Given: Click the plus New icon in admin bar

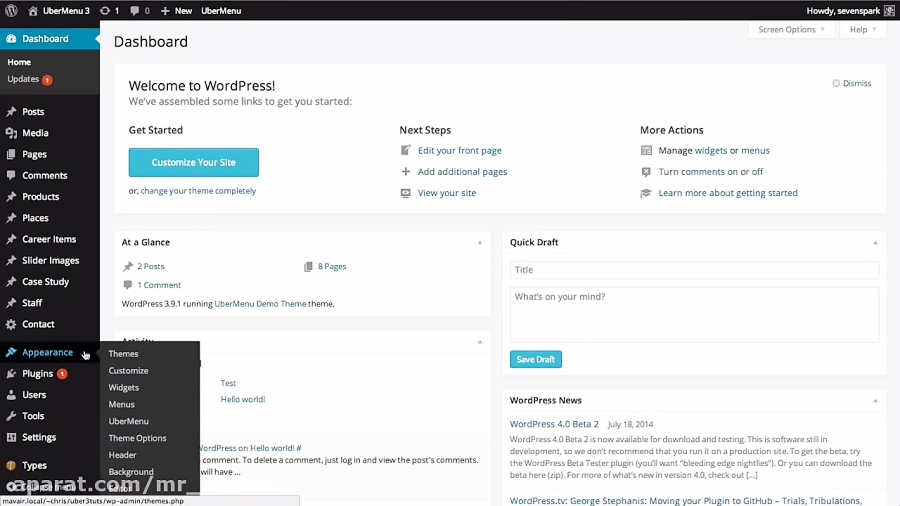Looking at the screenshot, I should click(x=165, y=10).
